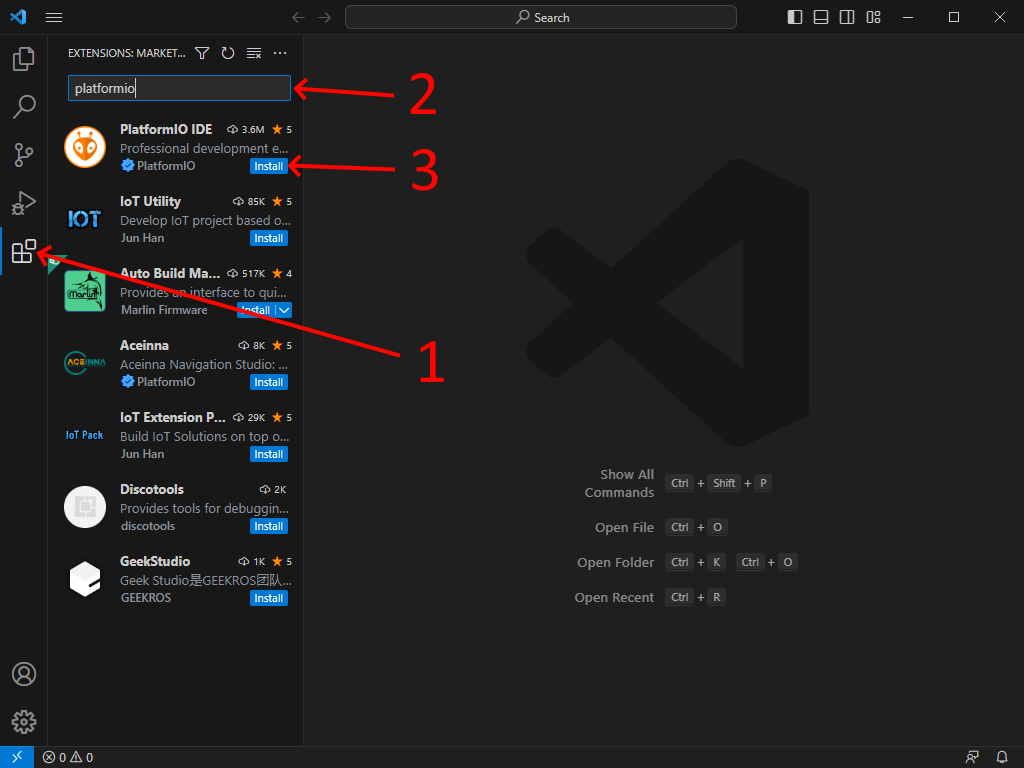Install the Aceinna extension

click(x=268, y=382)
